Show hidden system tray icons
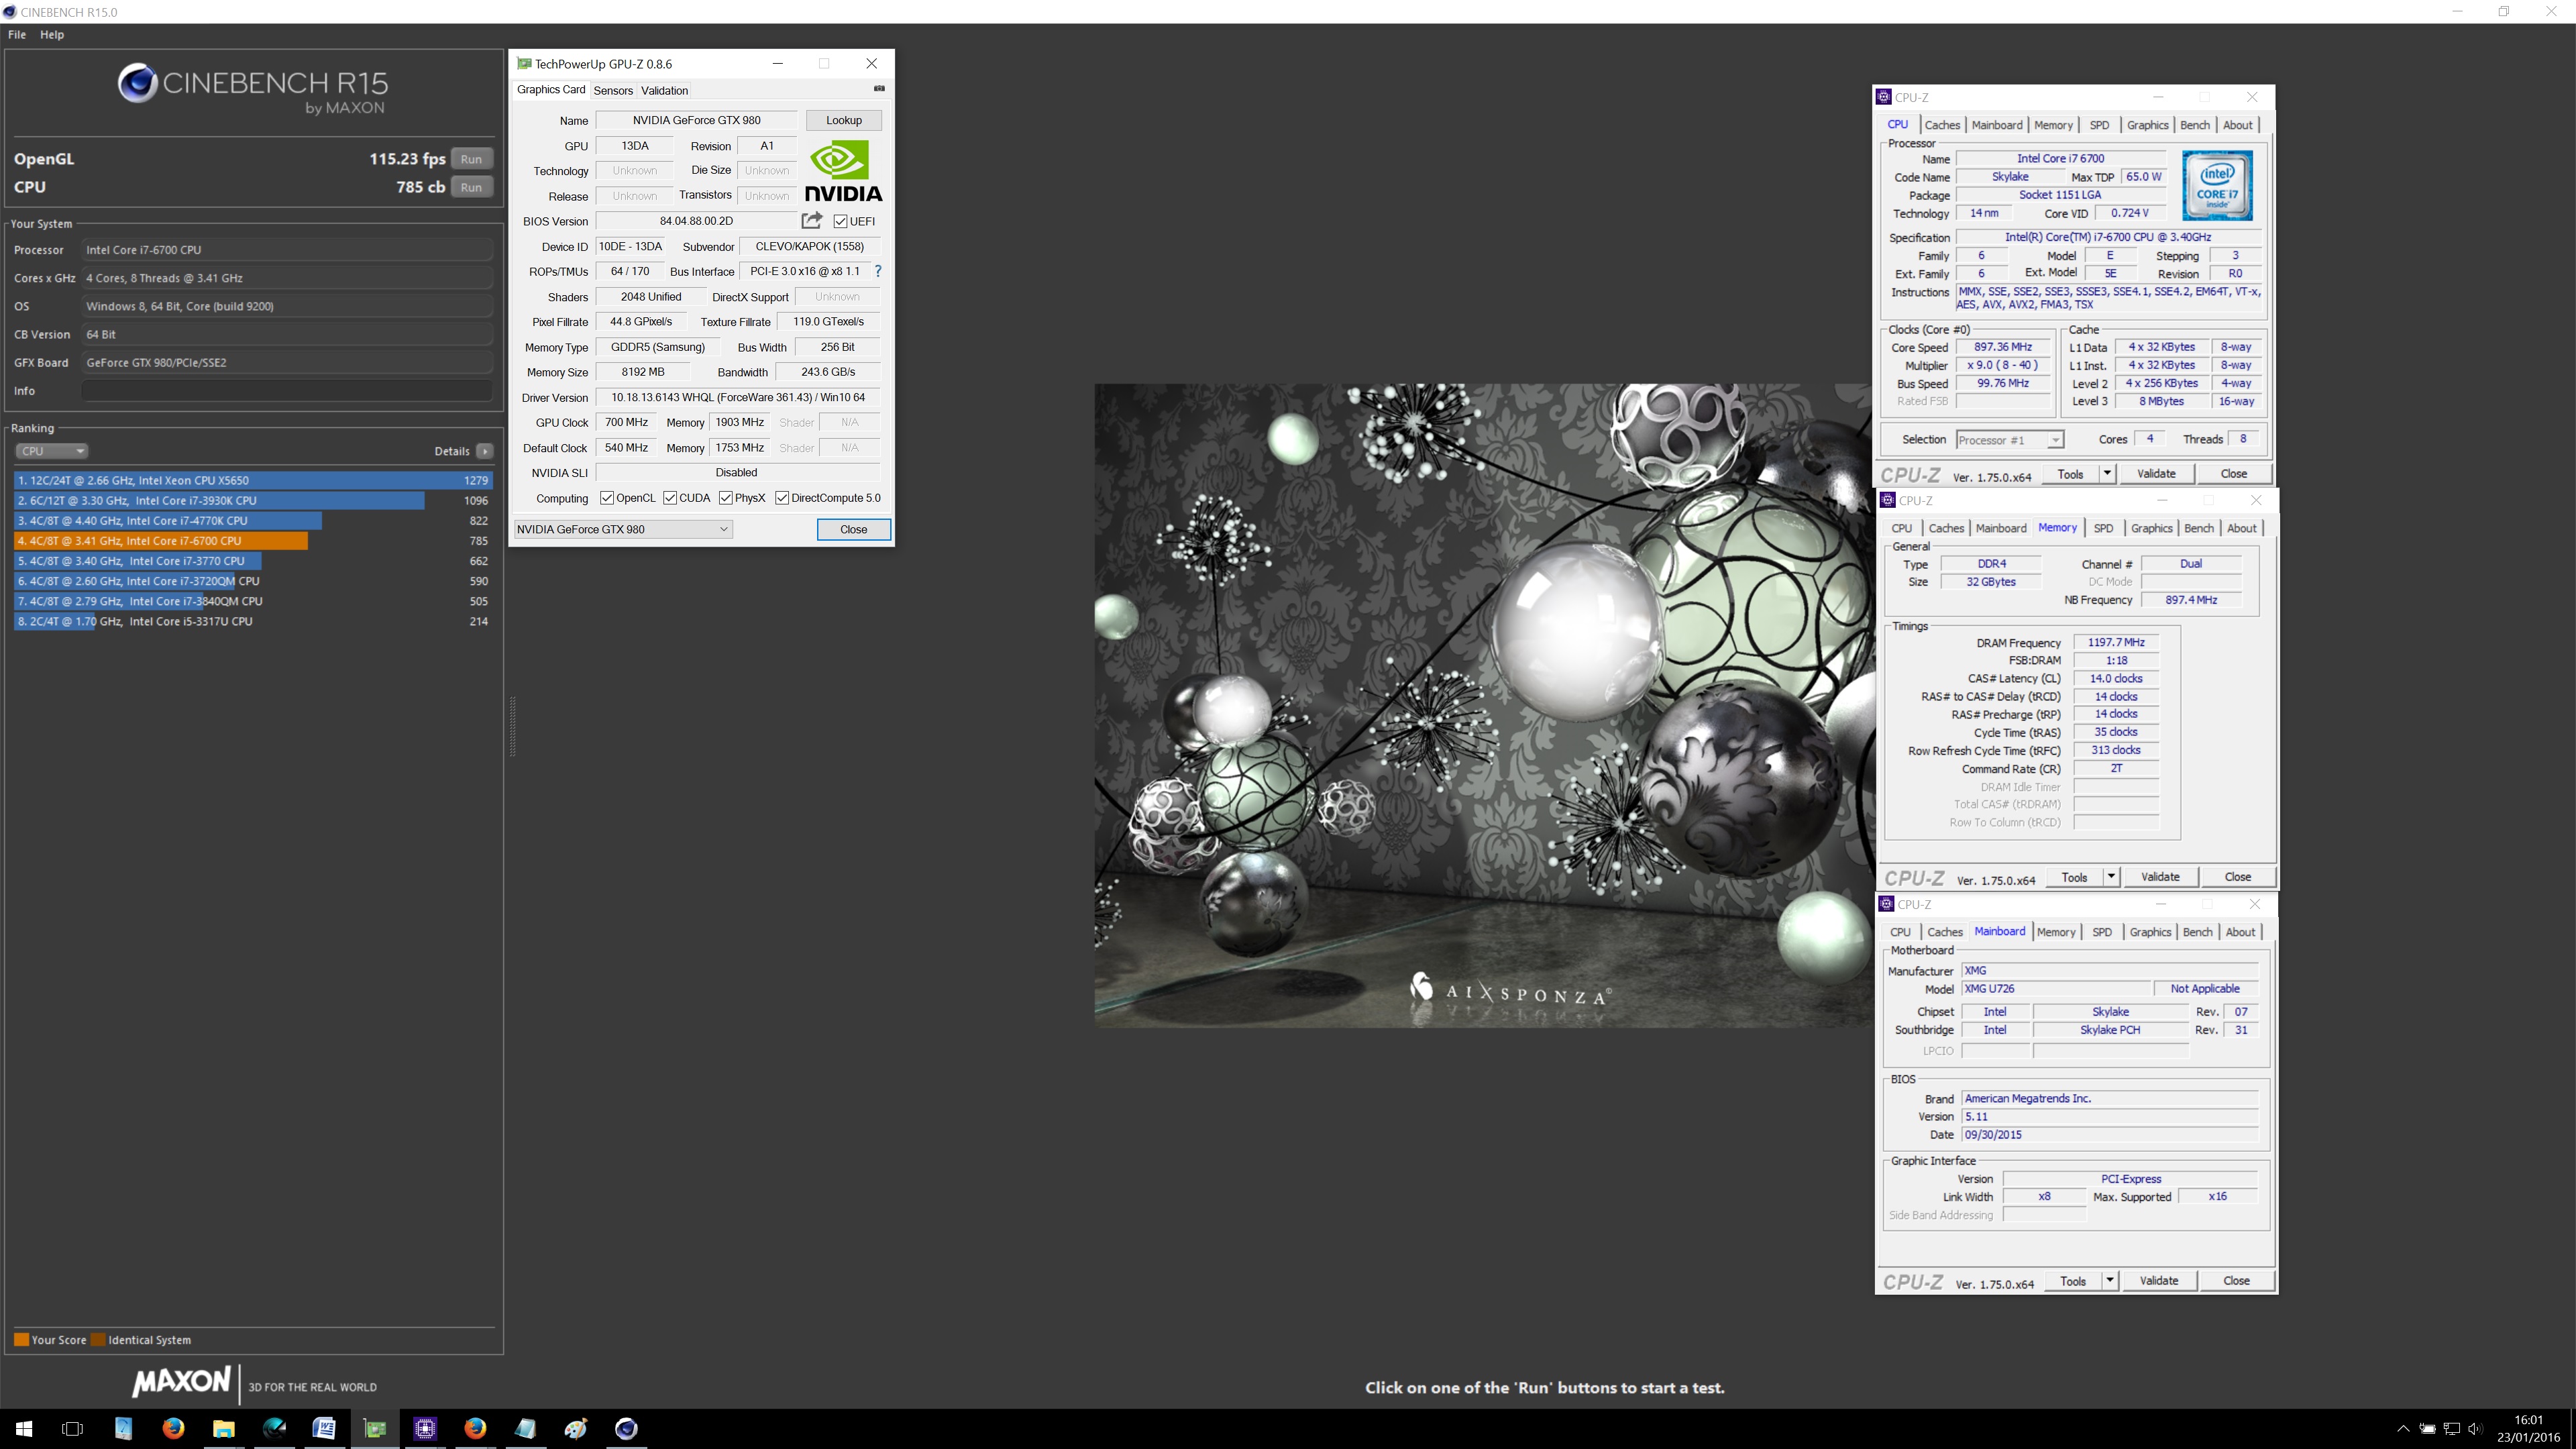This screenshot has width=2576, height=1449. point(2403,1428)
